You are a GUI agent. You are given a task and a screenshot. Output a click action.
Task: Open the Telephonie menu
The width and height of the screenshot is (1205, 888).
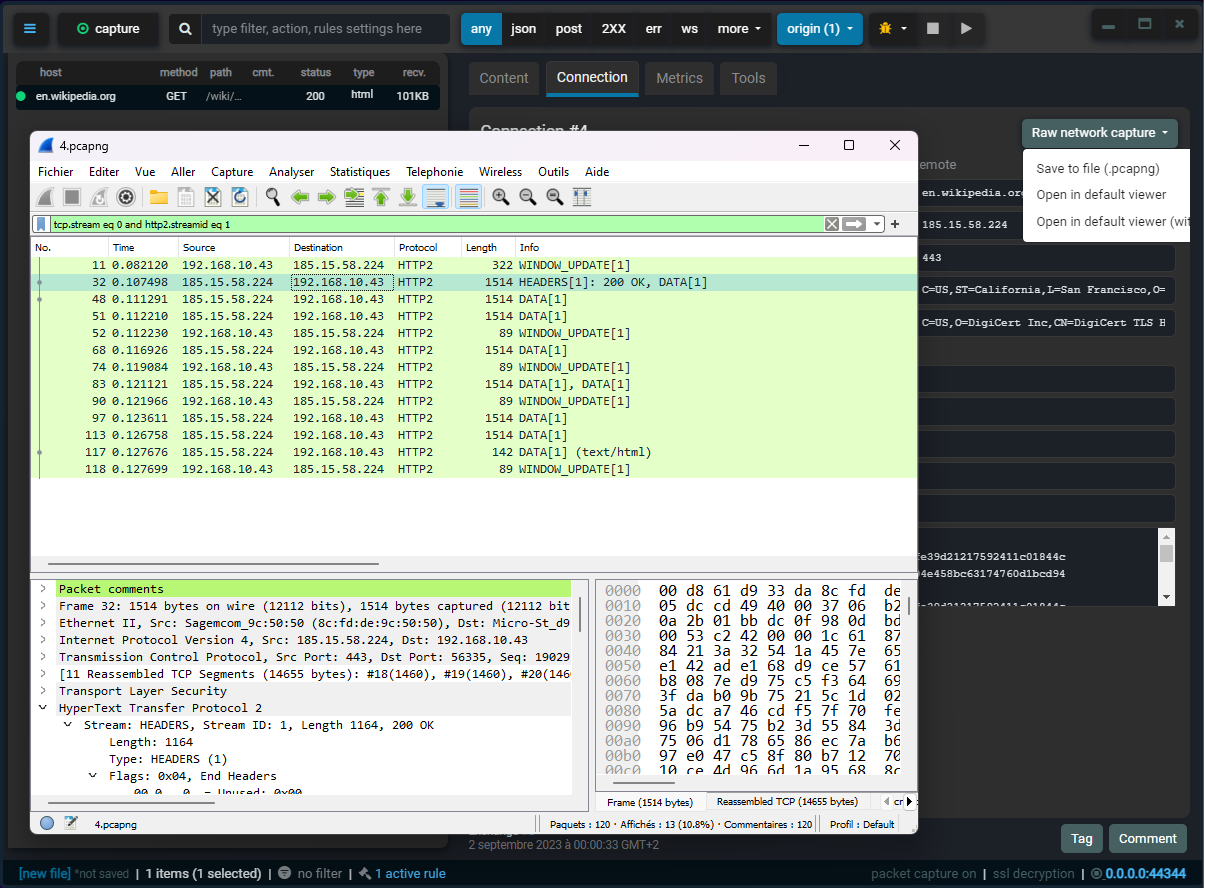coord(435,172)
